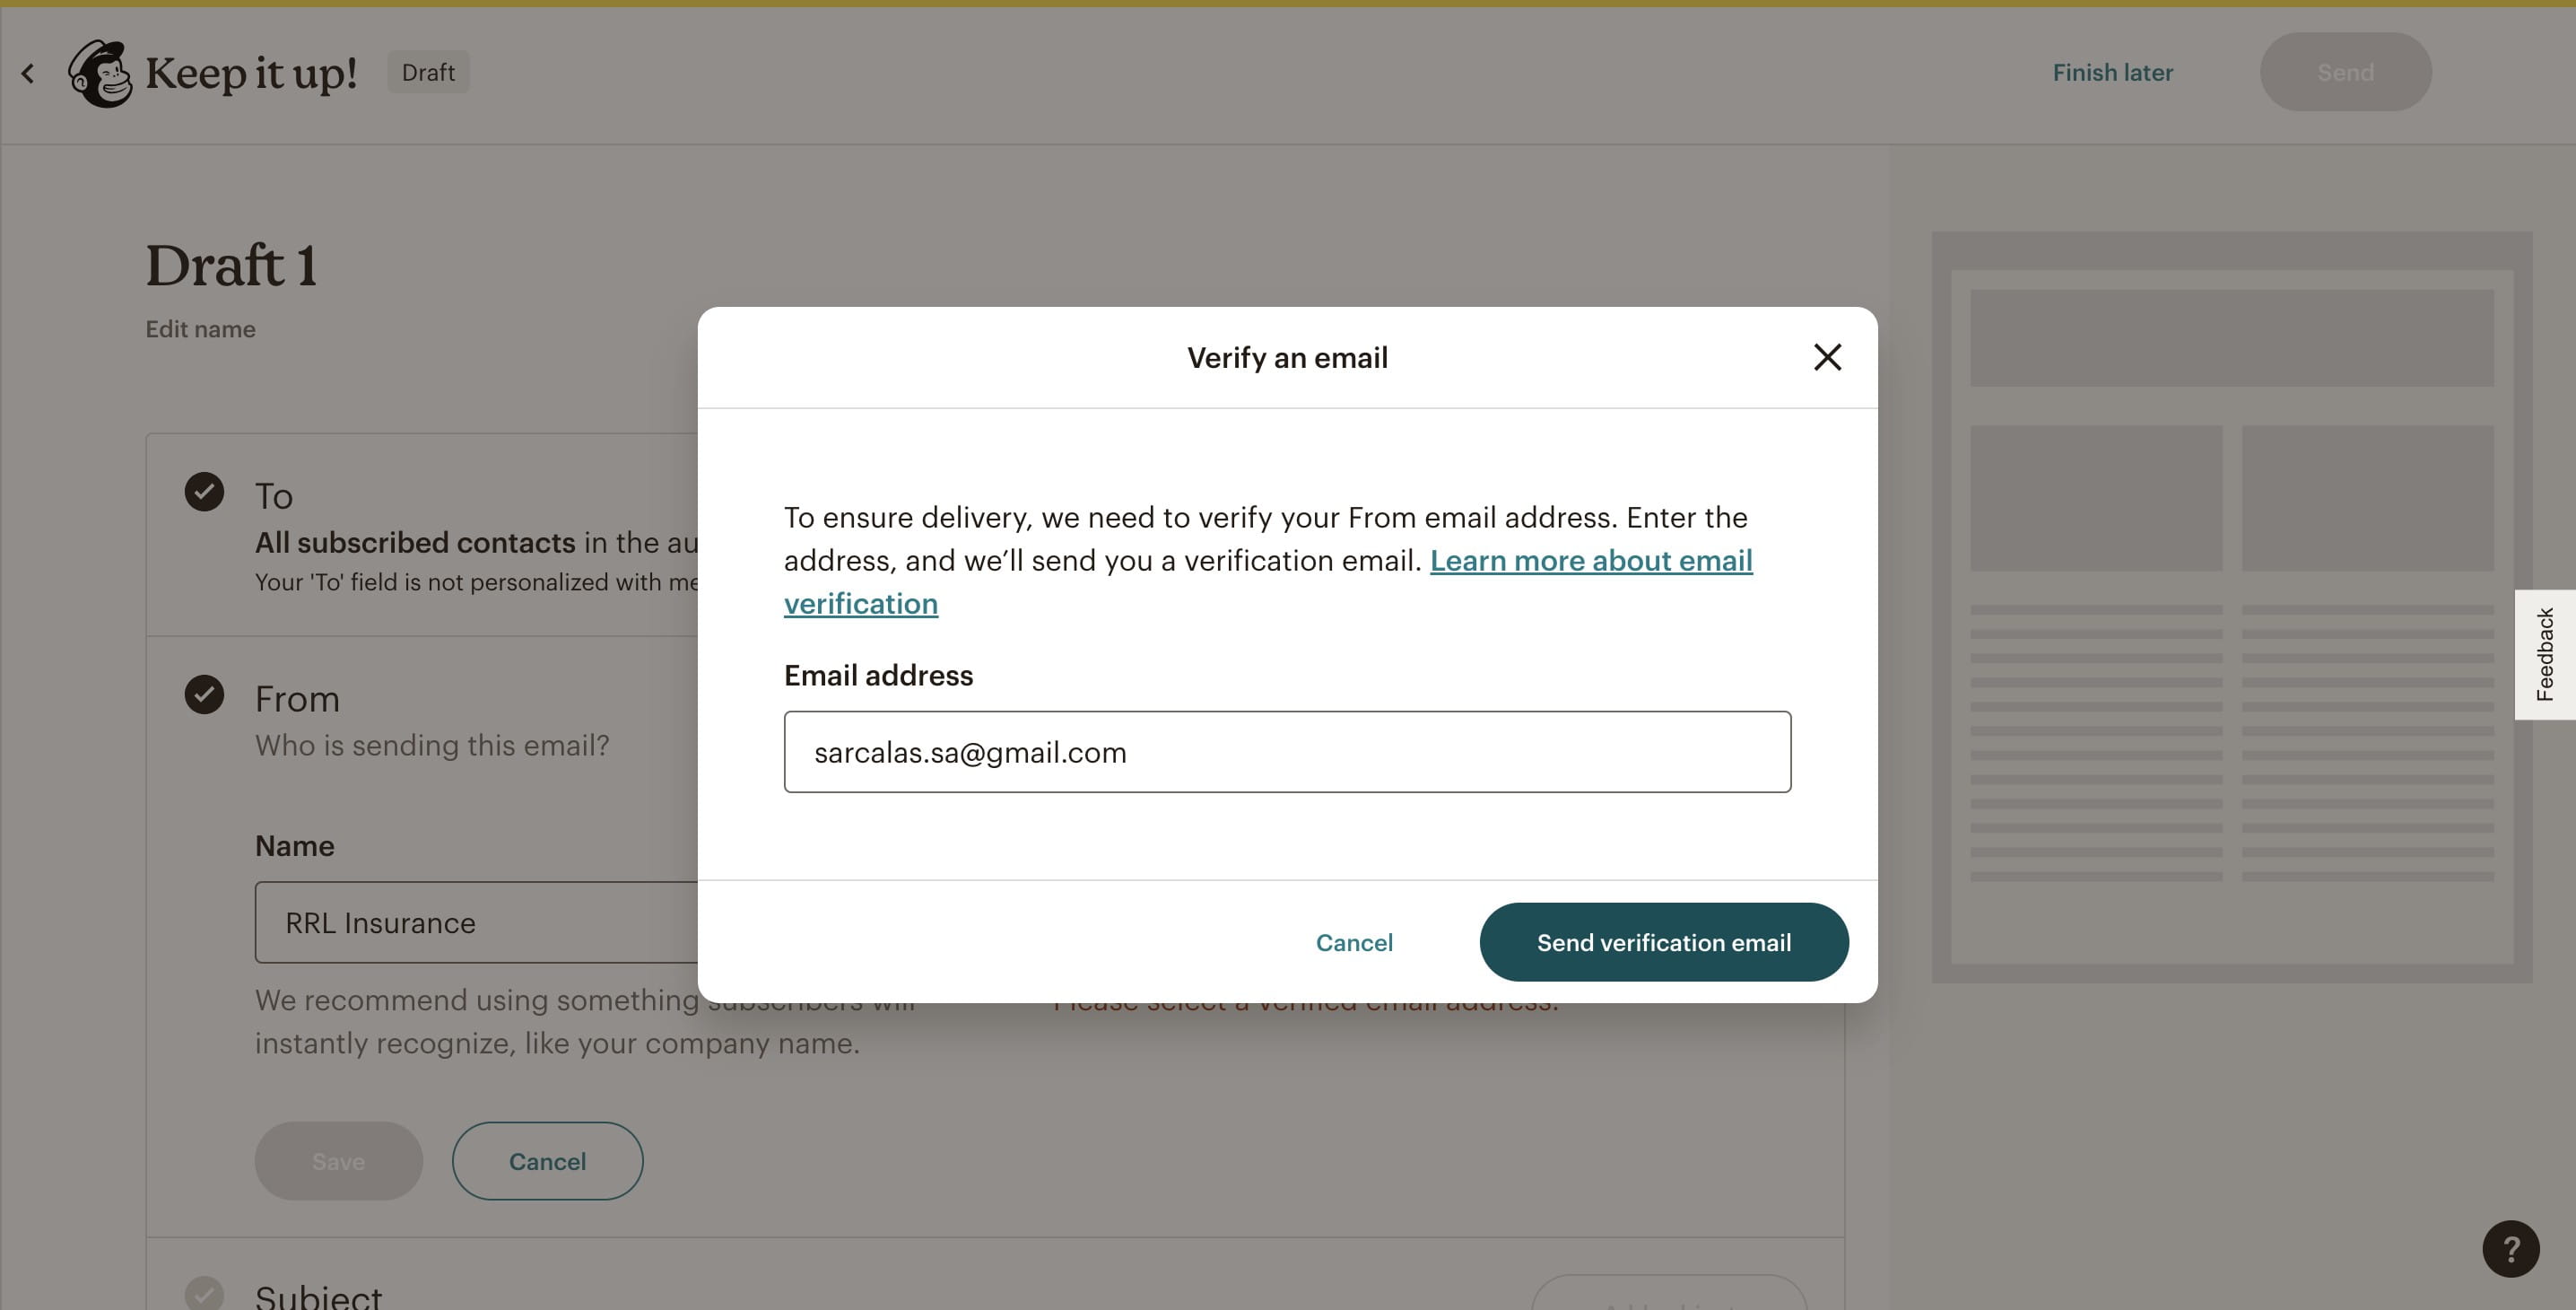Click the Mailchimp Freddie logo
The image size is (2576, 1310).
tap(101, 72)
